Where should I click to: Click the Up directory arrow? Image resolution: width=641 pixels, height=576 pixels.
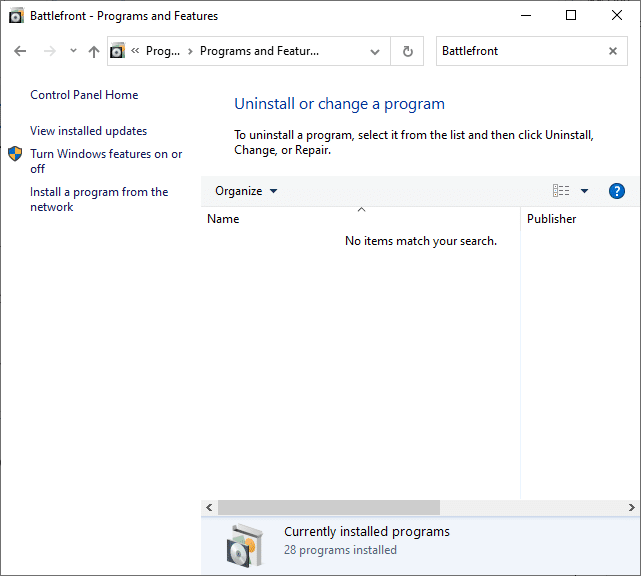coord(94,51)
